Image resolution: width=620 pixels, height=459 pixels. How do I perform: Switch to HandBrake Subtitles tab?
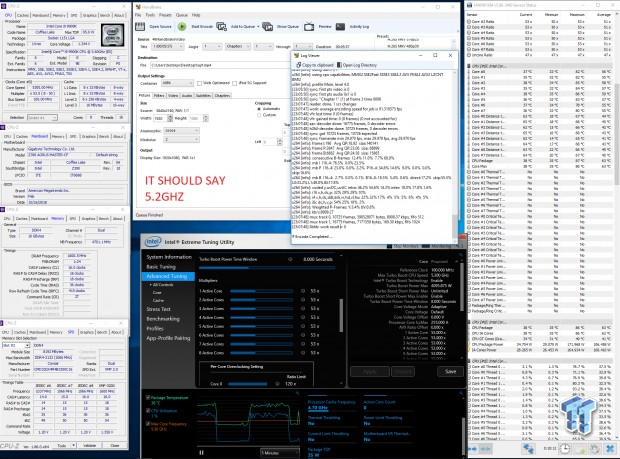[x=203, y=95]
